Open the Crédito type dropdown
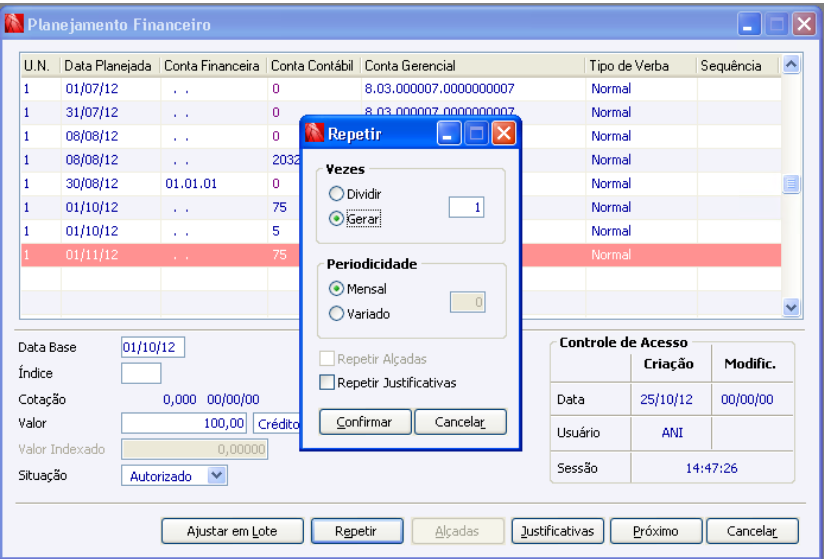Screen dimensions: 824x559 tap(277, 423)
